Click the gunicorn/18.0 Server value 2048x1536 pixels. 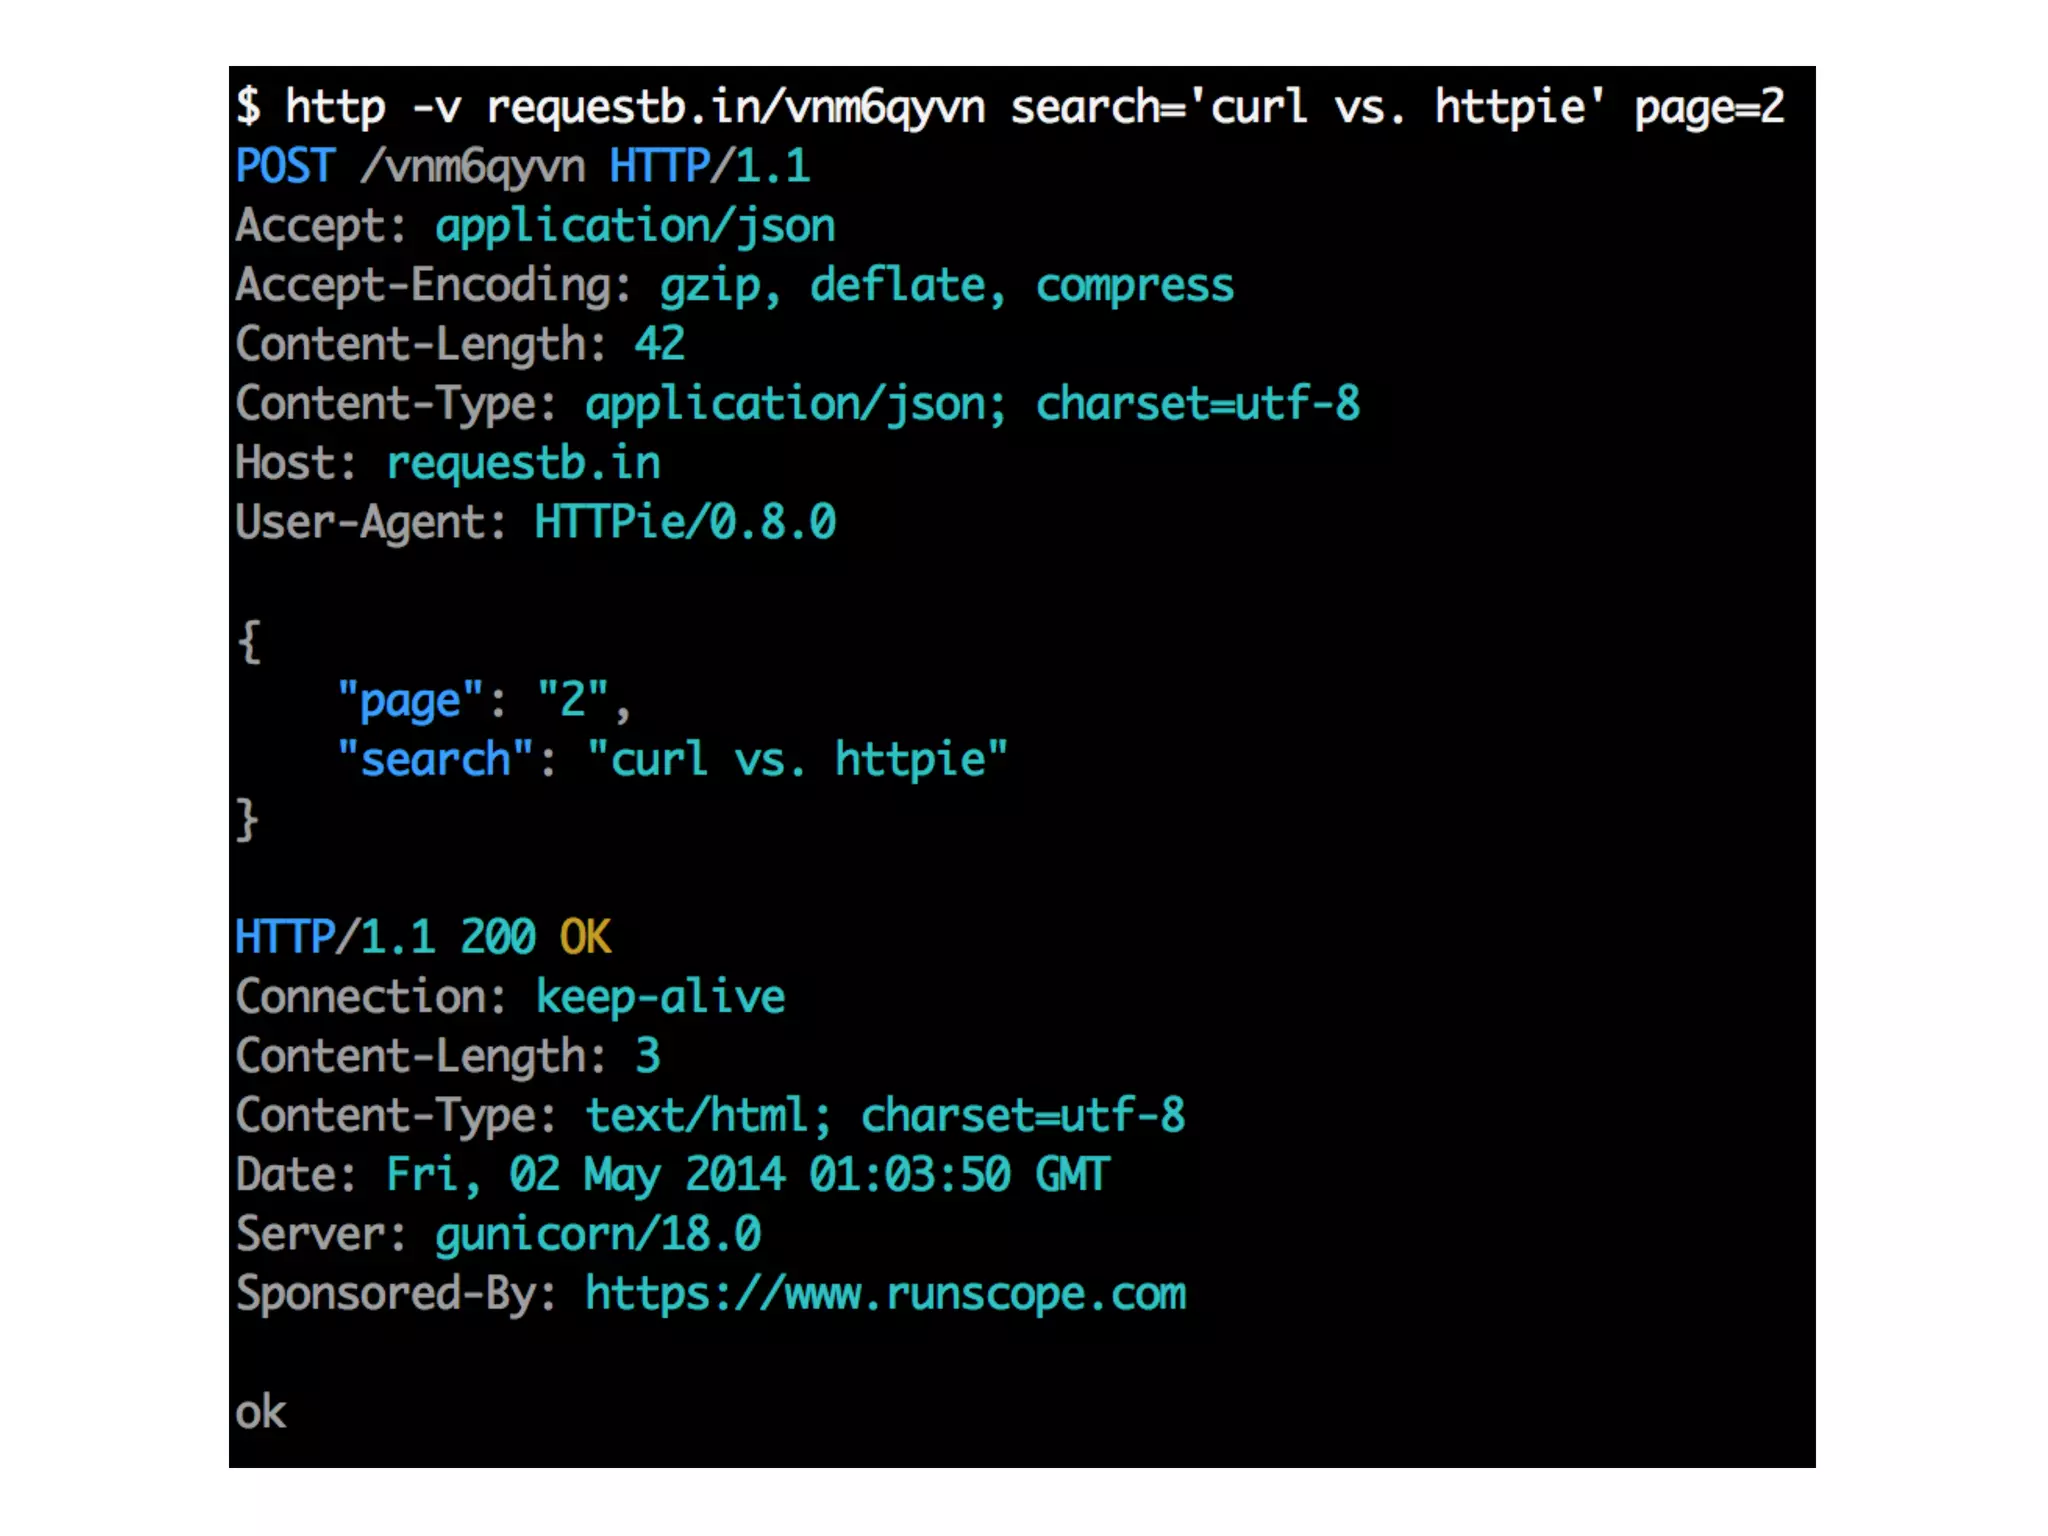coord(598,1234)
